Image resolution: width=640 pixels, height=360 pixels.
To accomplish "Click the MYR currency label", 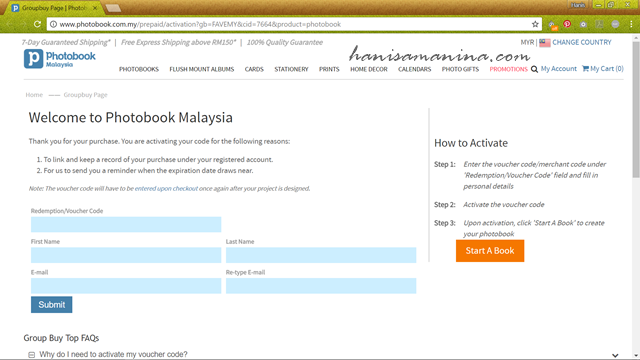I will [527, 42].
